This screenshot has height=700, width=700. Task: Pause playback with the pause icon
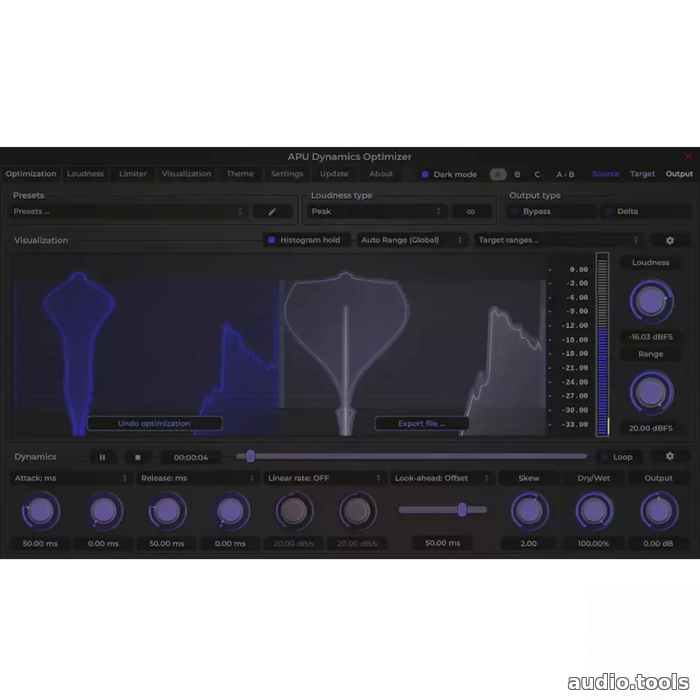click(x=102, y=457)
